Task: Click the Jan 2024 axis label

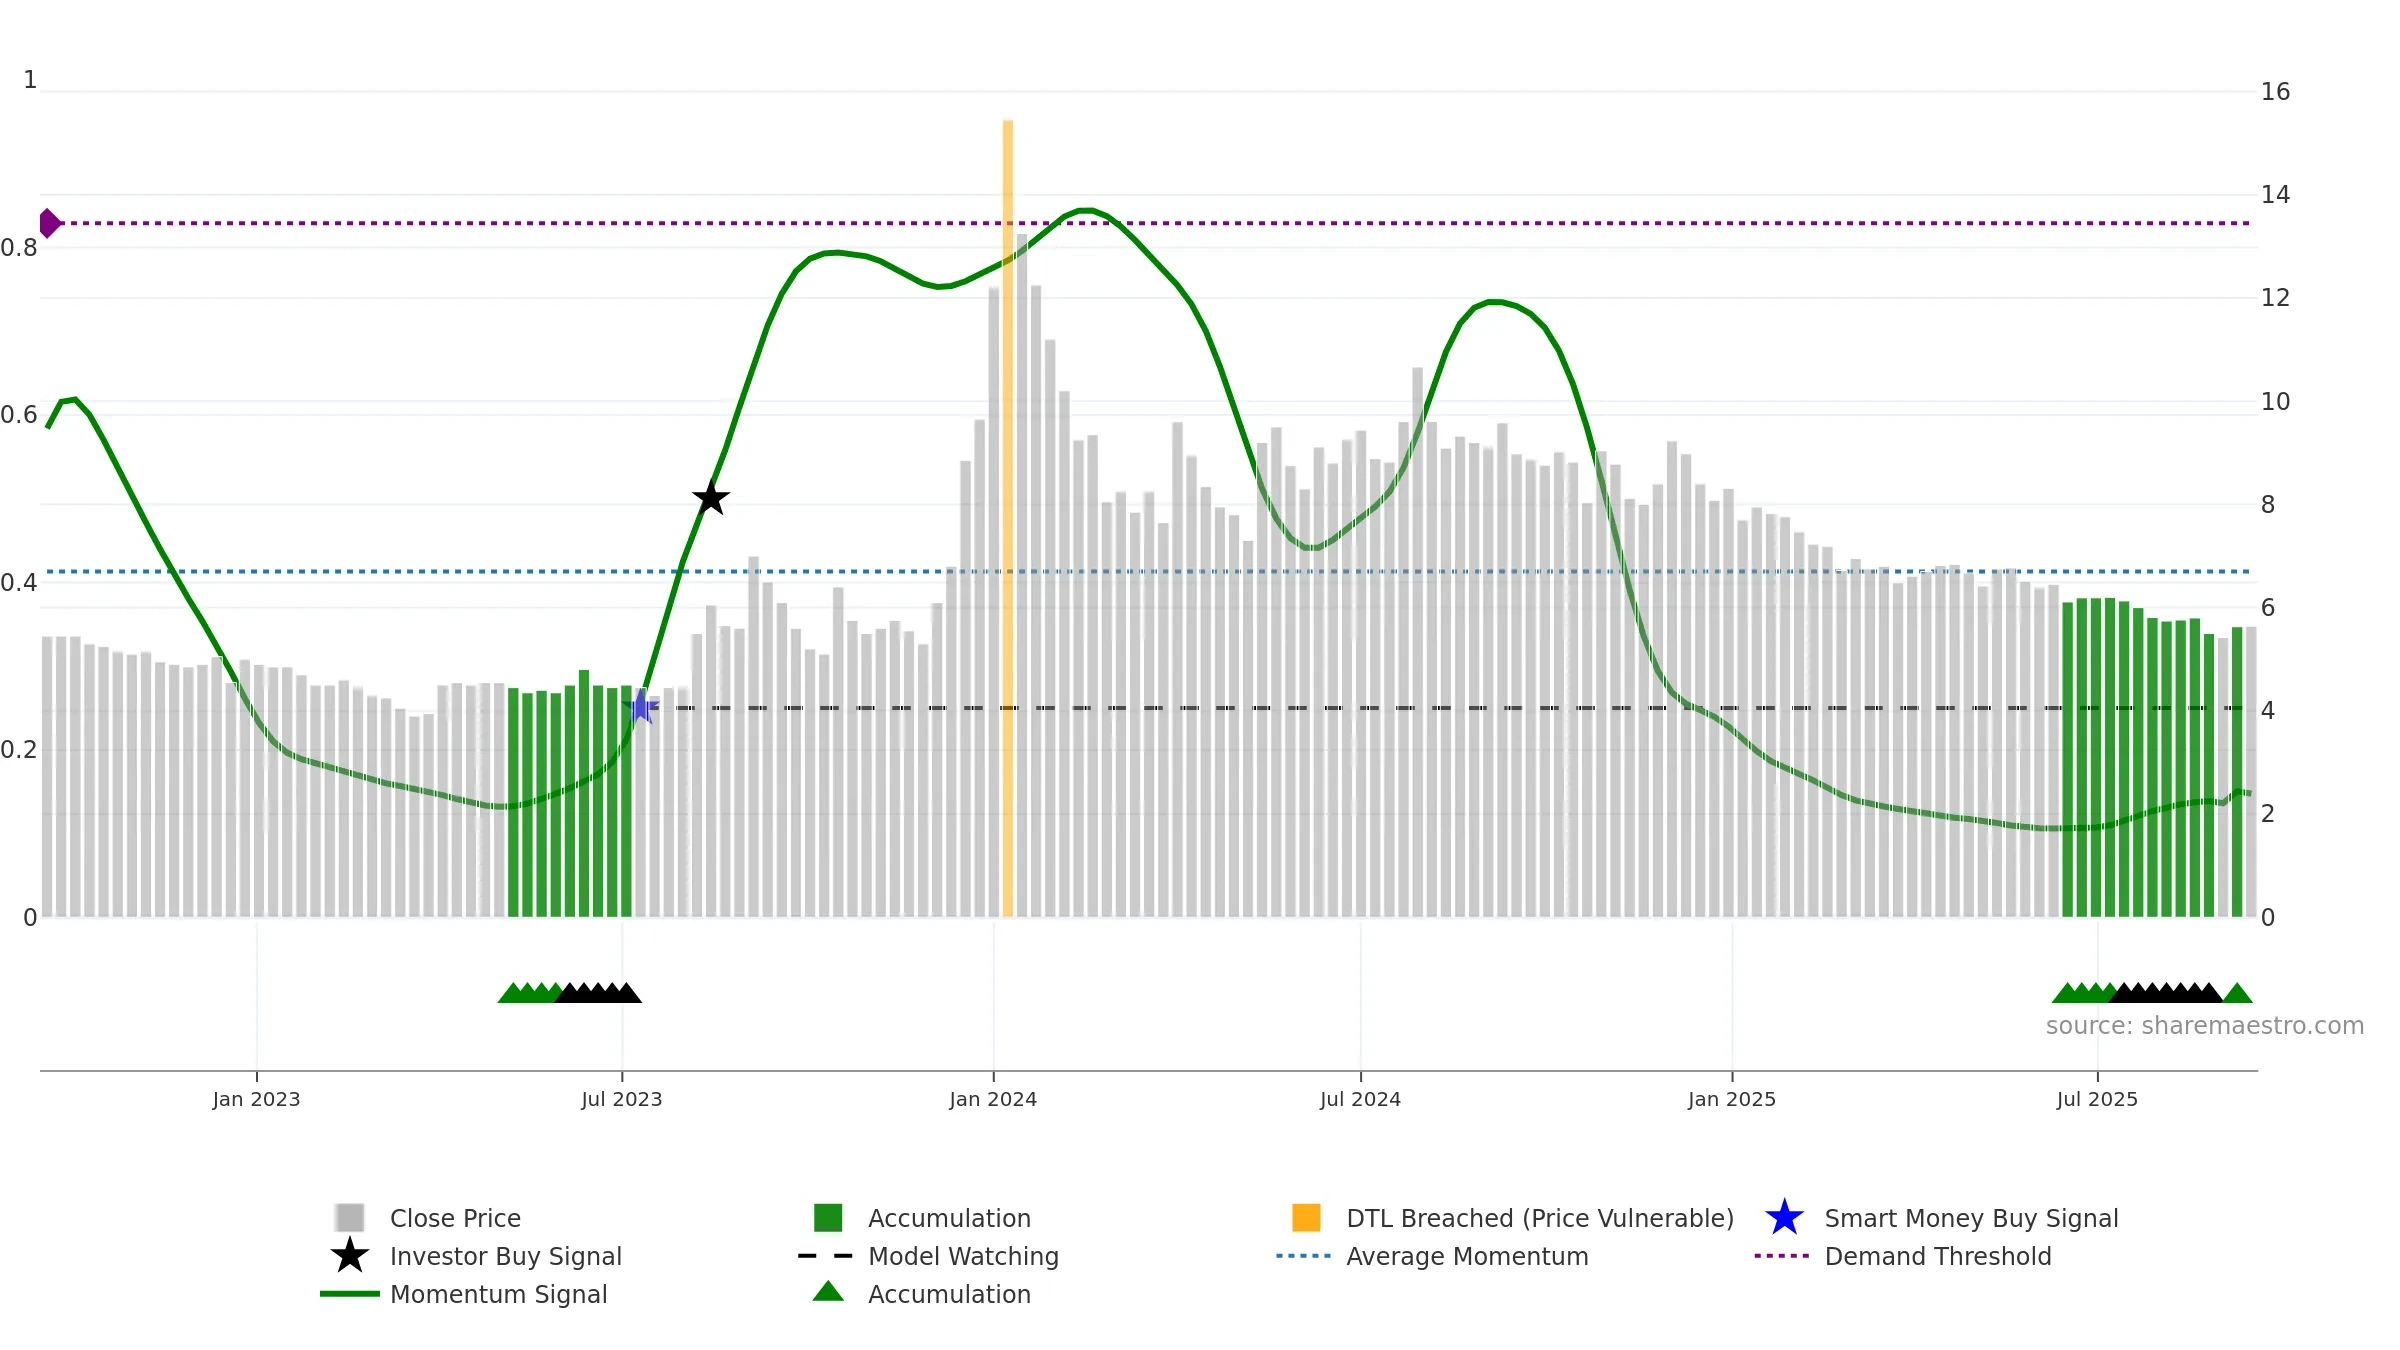Action: click(993, 1099)
